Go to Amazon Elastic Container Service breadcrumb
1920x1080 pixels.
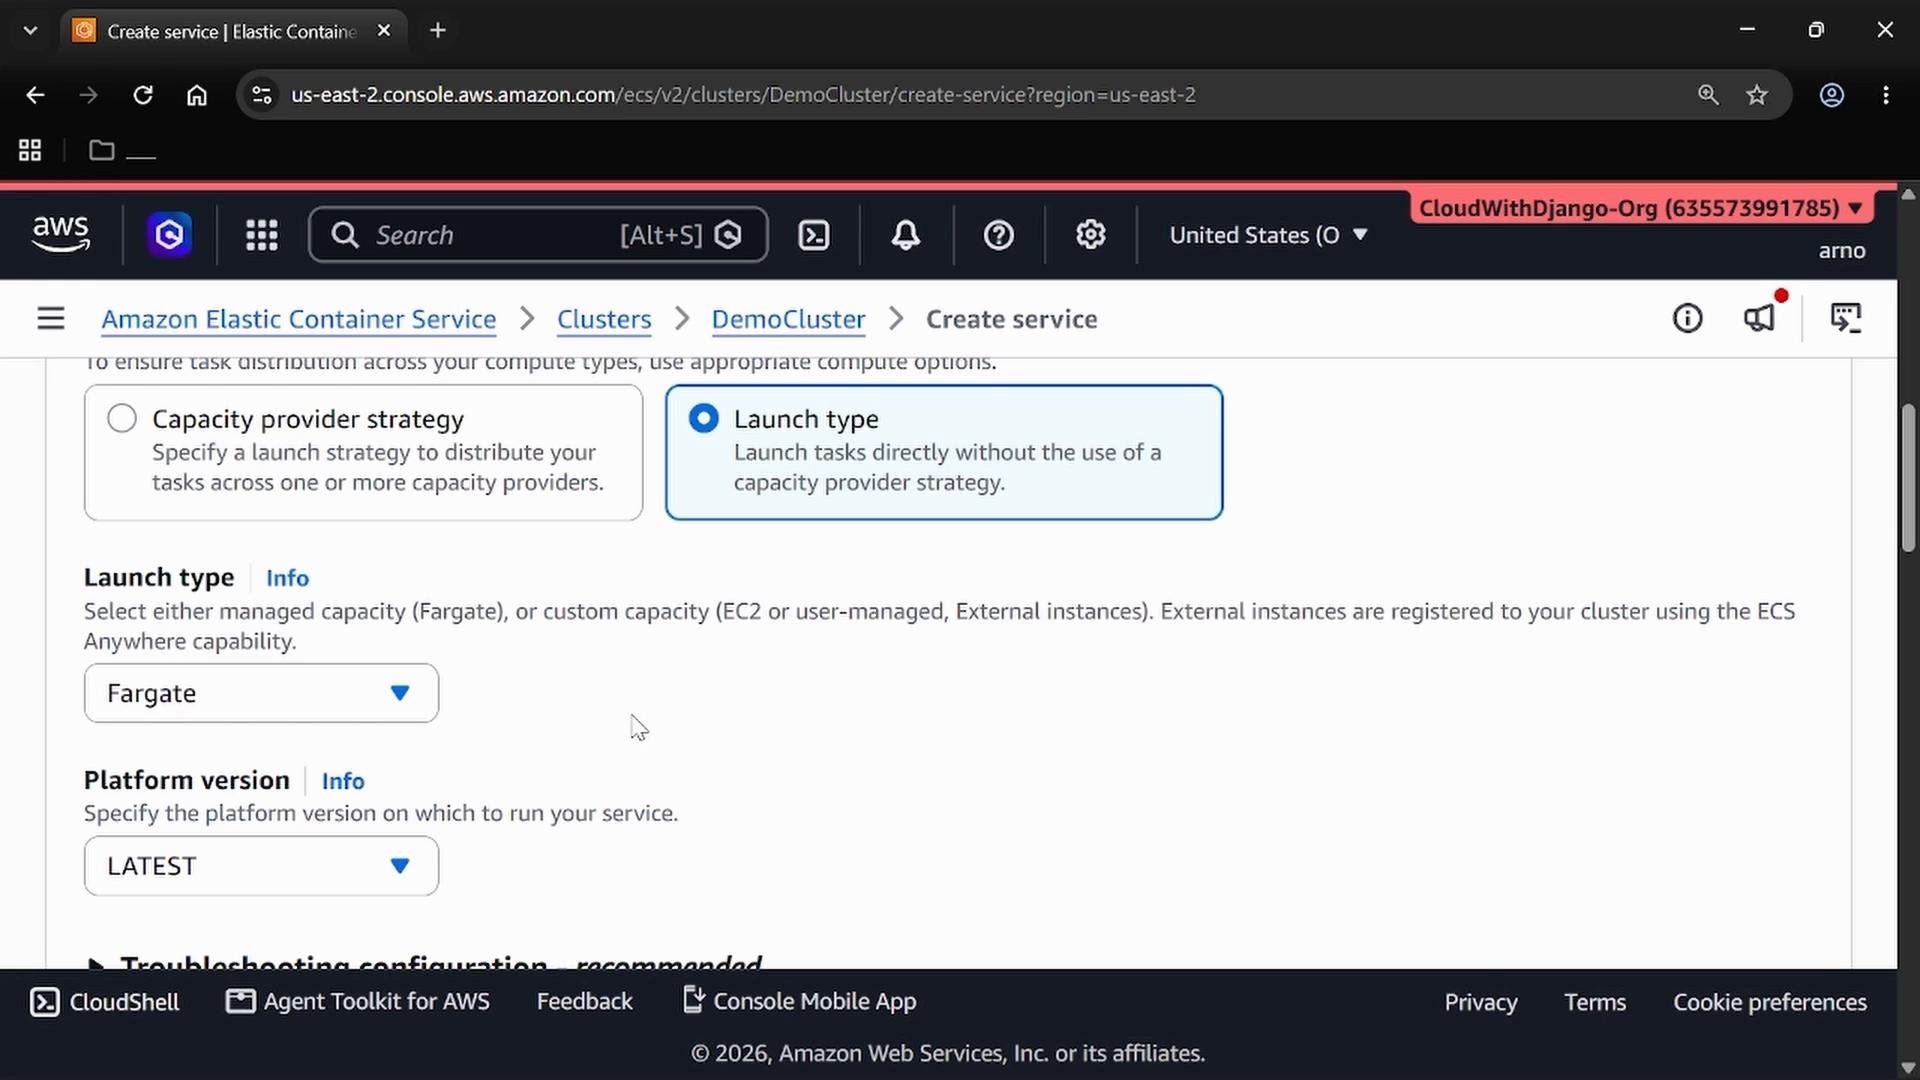pyautogui.click(x=299, y=319)
